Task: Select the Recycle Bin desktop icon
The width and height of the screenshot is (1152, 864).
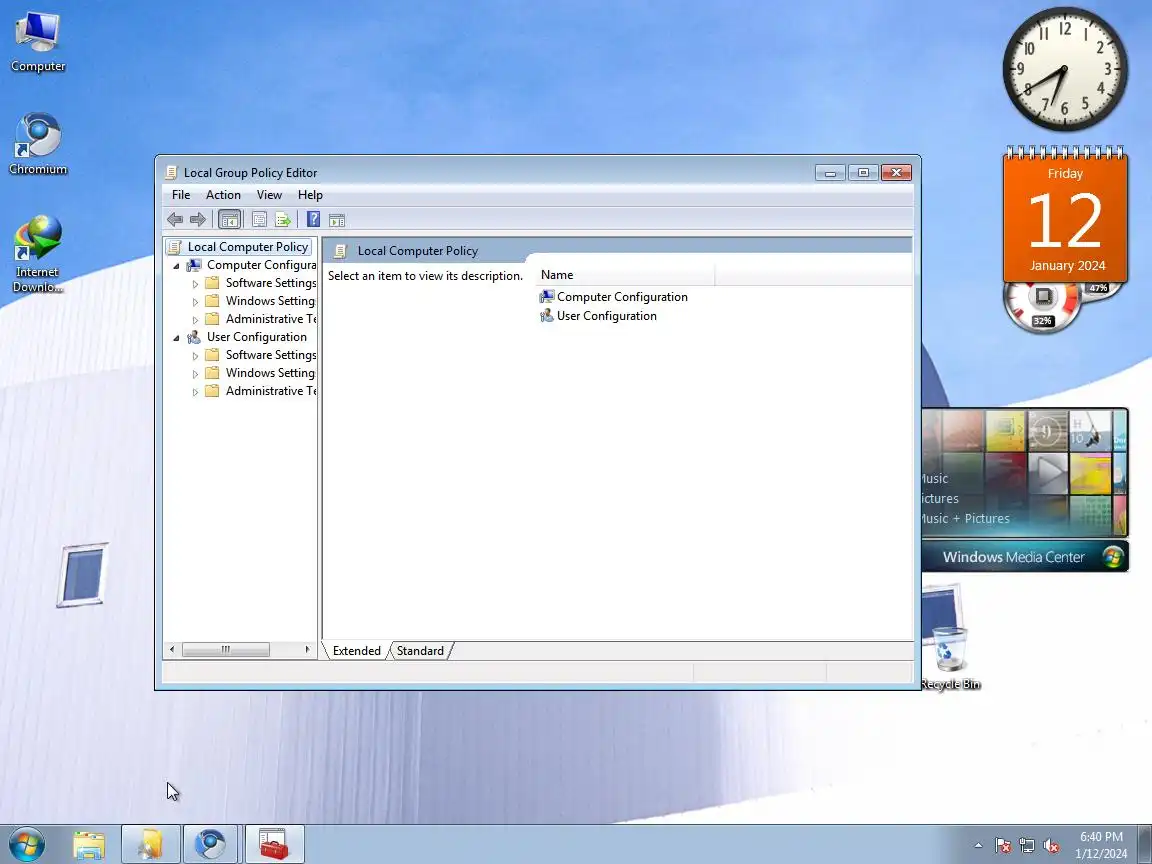Action: click(x=950, y=658)
